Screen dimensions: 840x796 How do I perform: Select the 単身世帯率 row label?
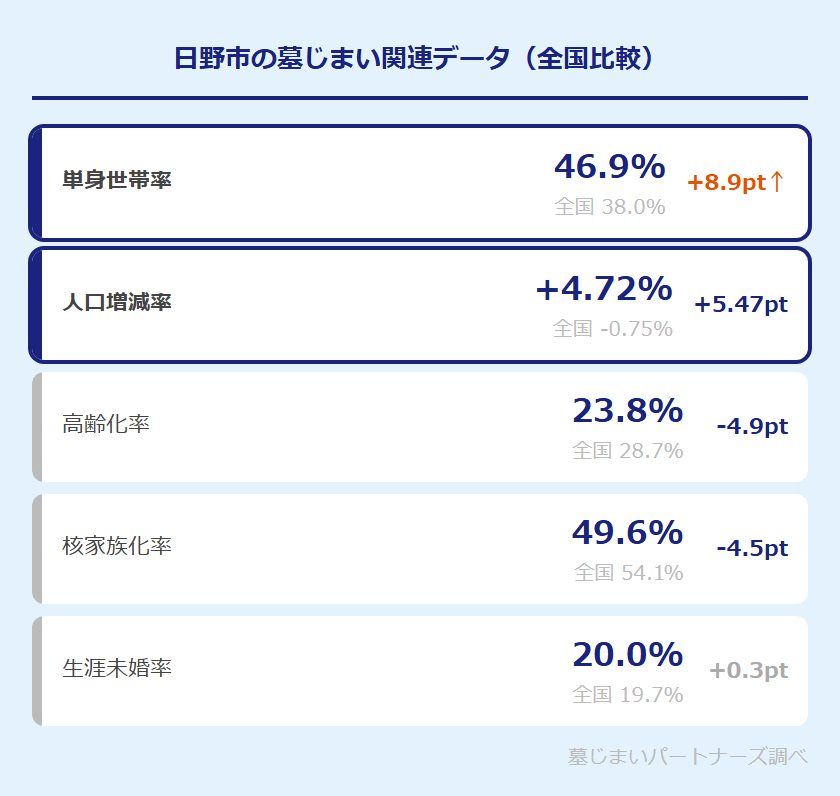(117, 181)
